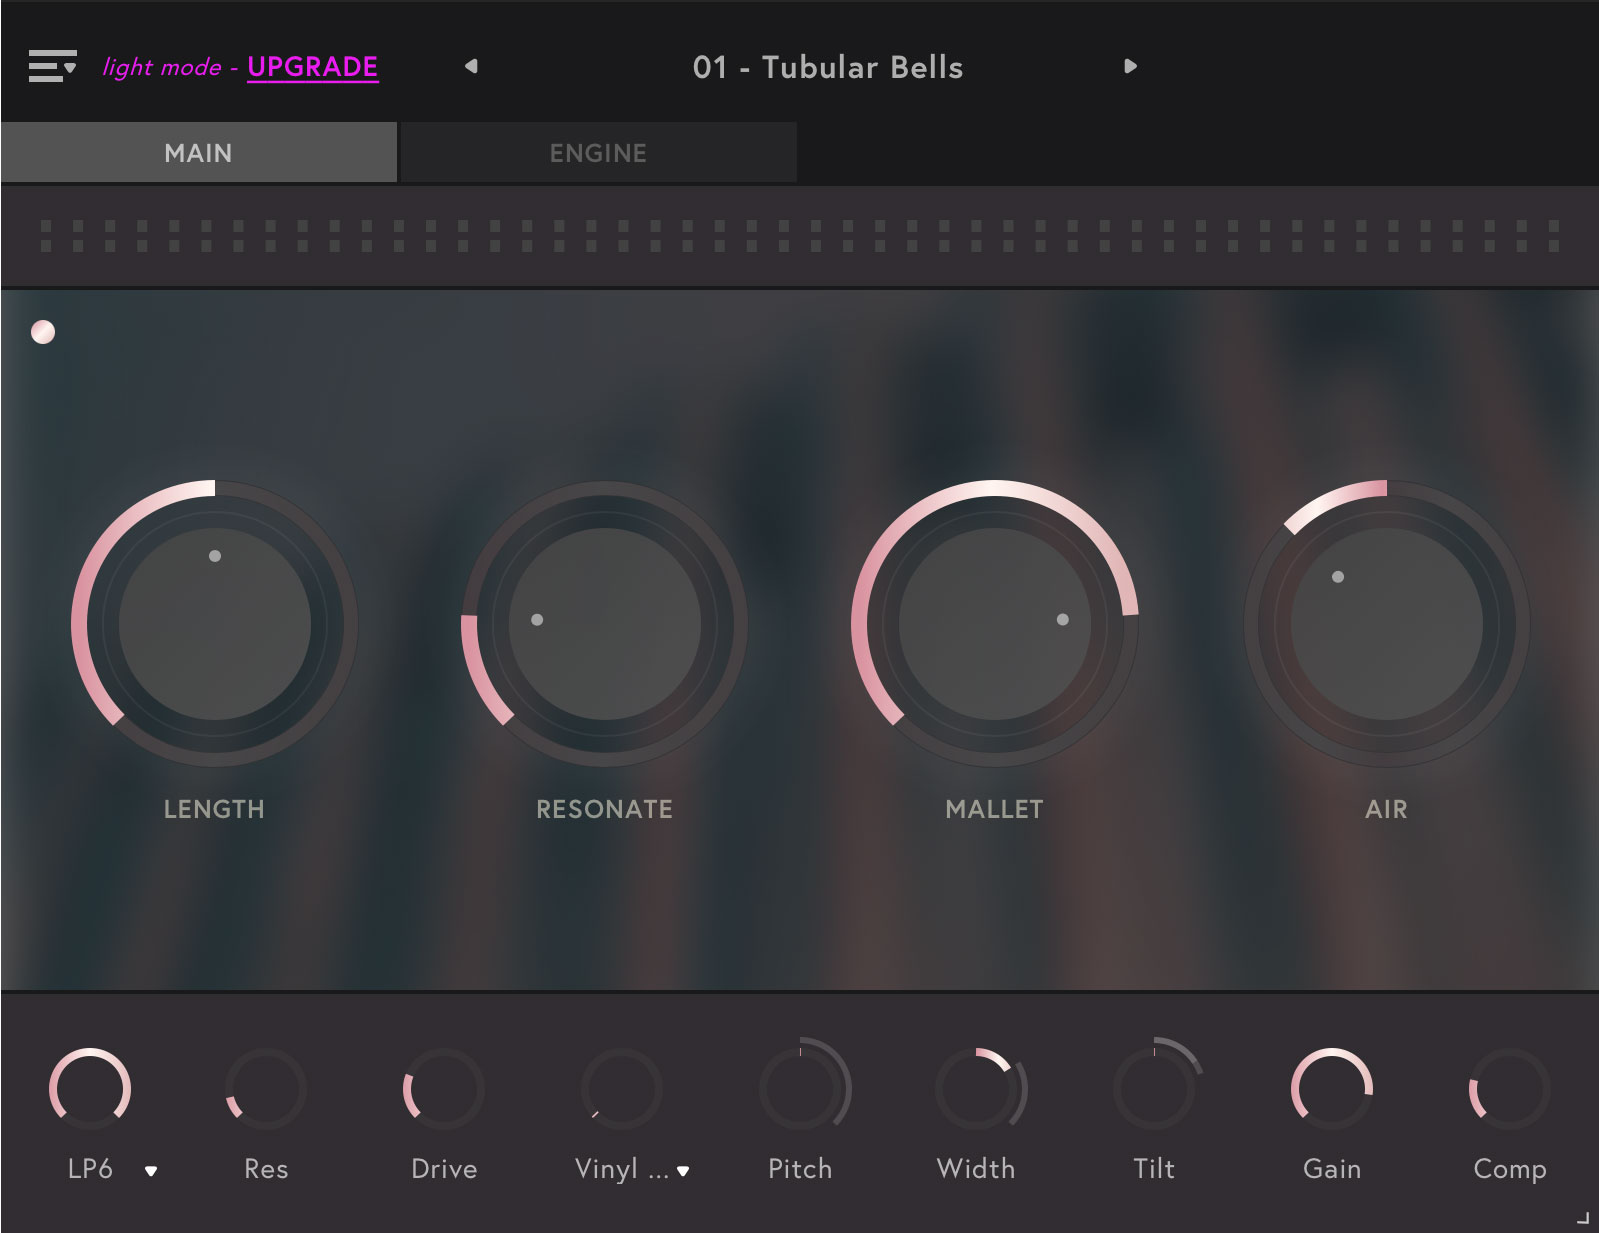
Task: Click the Res label
Action: (266, 1169)
